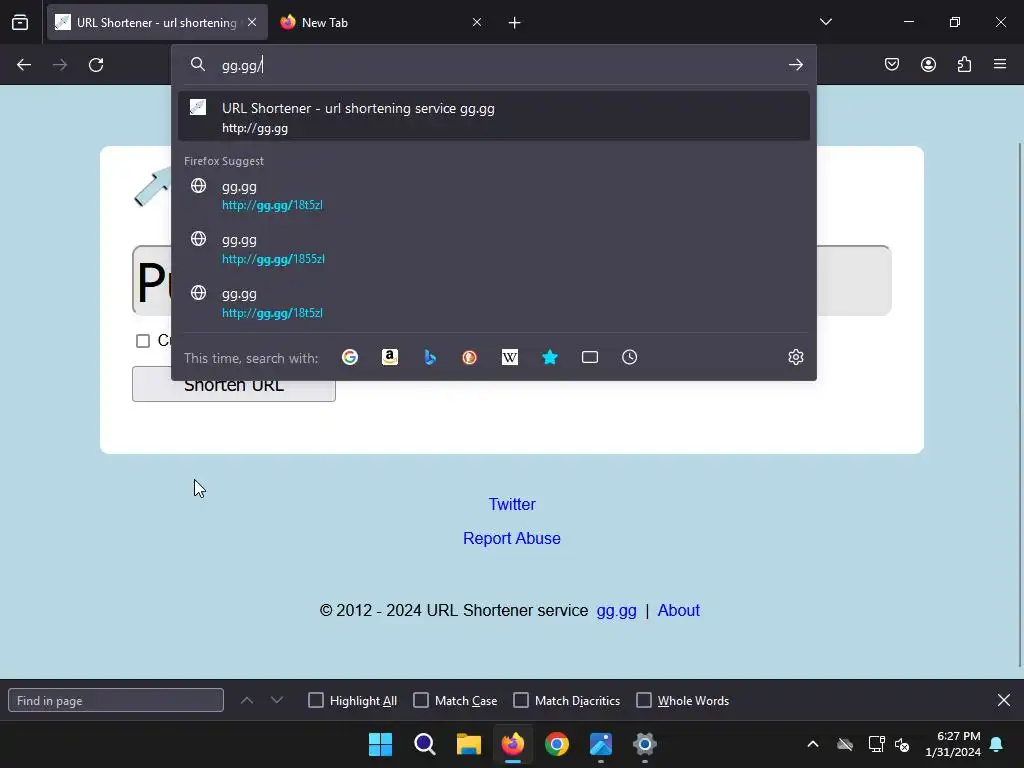1024x768 pixels.
Task: Enable Highlight All checkbox
Action: 315,700
